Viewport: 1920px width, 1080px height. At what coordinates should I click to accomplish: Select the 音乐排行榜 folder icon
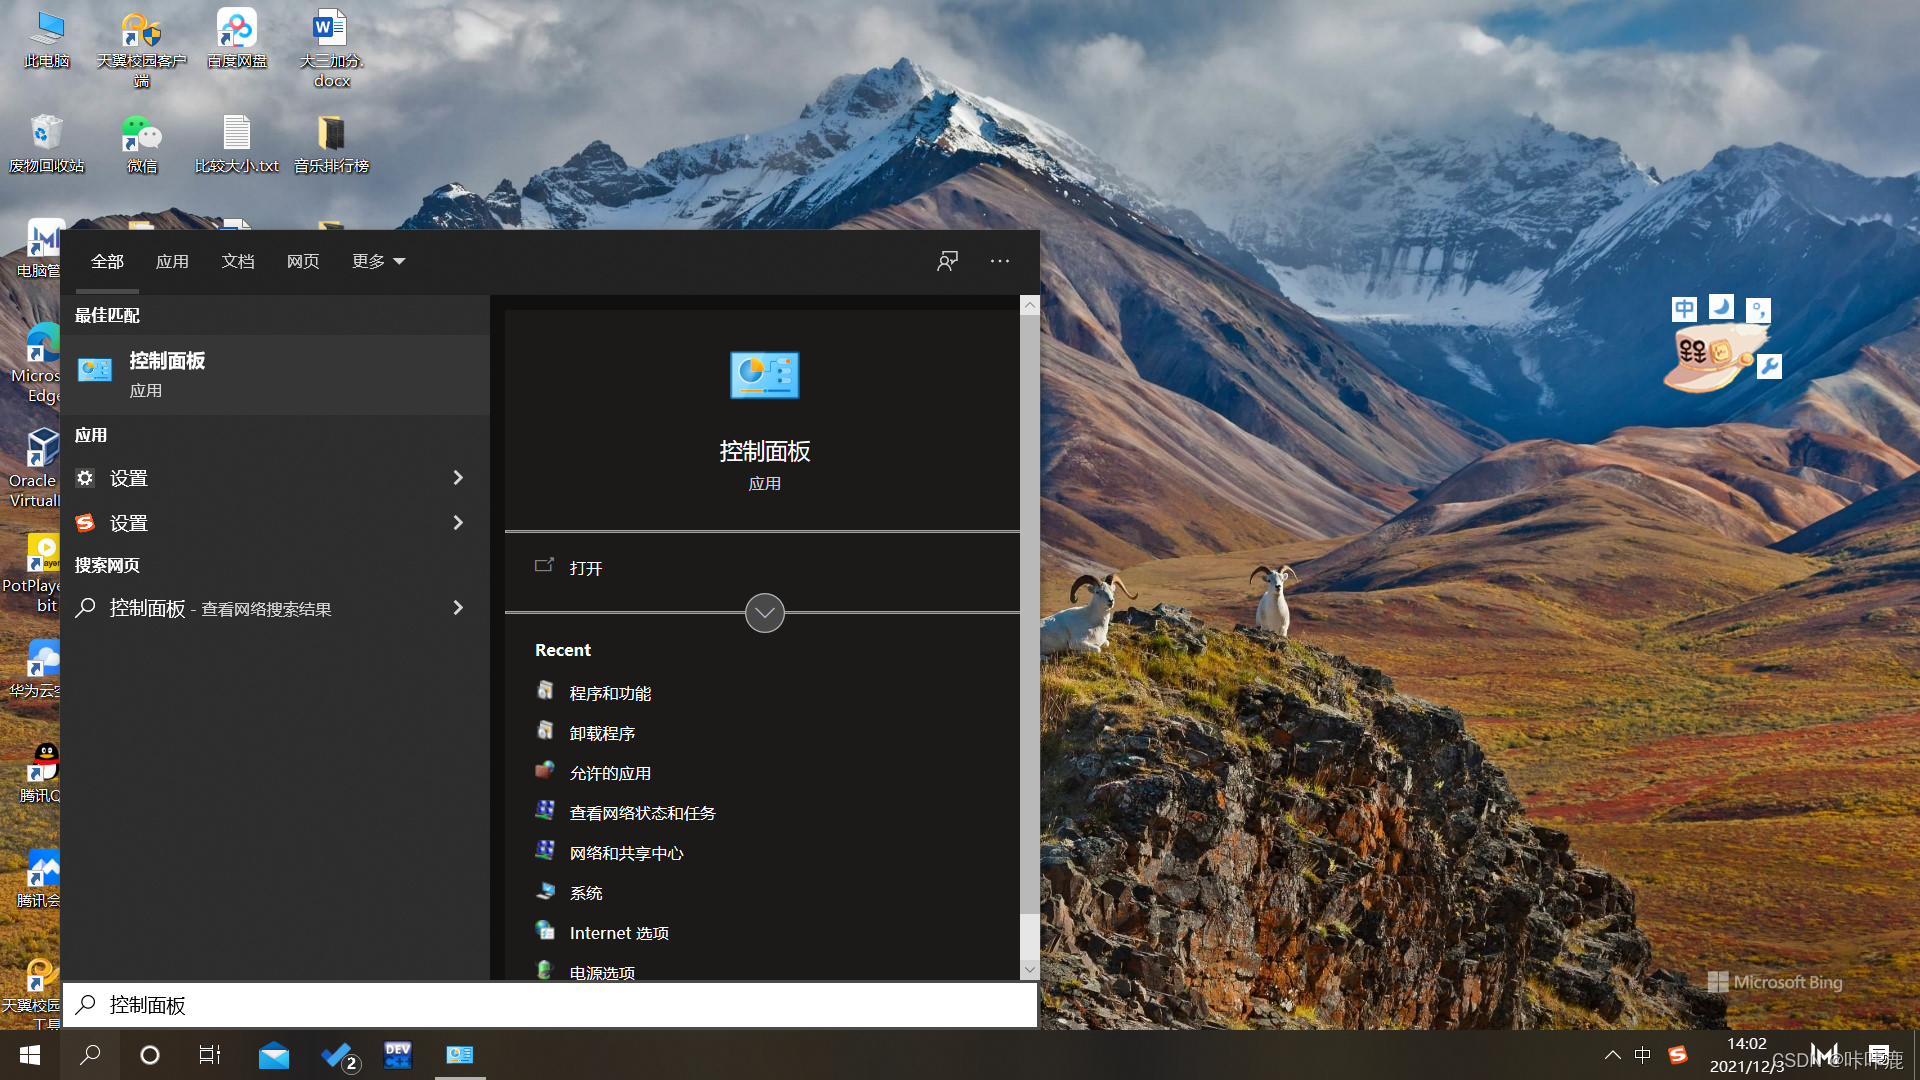331,144
